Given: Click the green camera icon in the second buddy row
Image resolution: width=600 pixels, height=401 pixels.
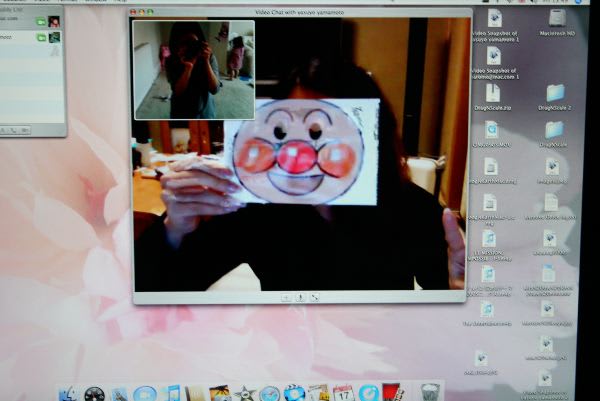Looking at the screenshot, I should coord(41,37).
